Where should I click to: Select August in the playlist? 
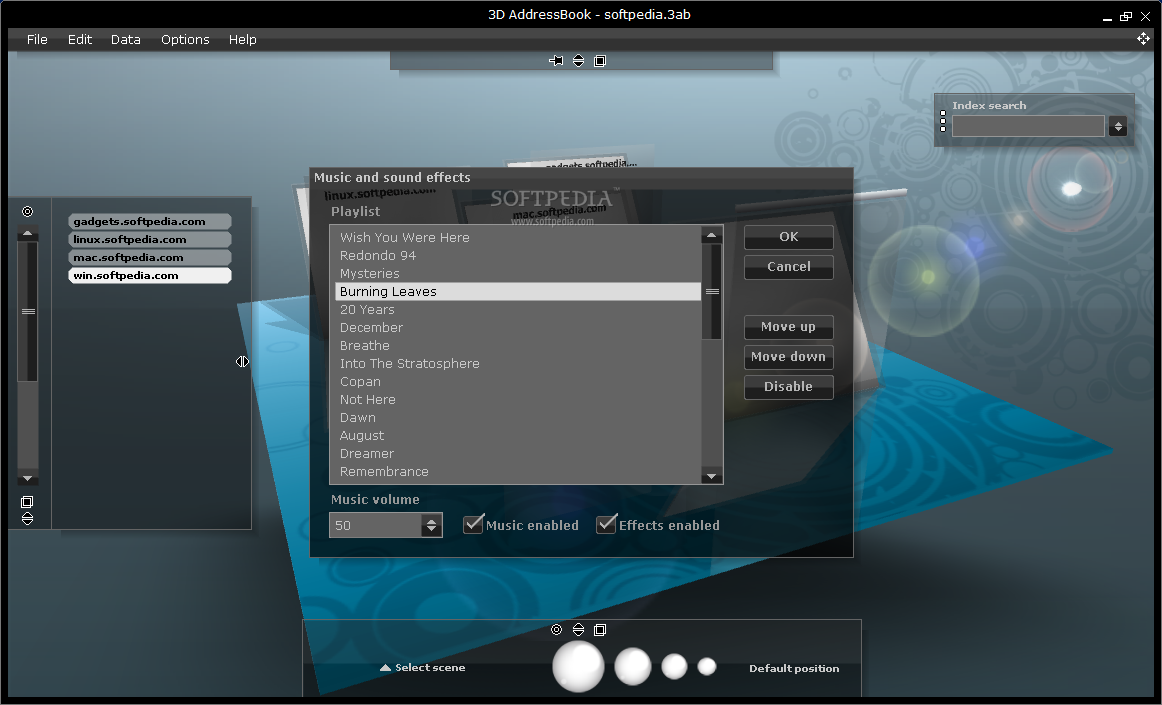point(517,435)
